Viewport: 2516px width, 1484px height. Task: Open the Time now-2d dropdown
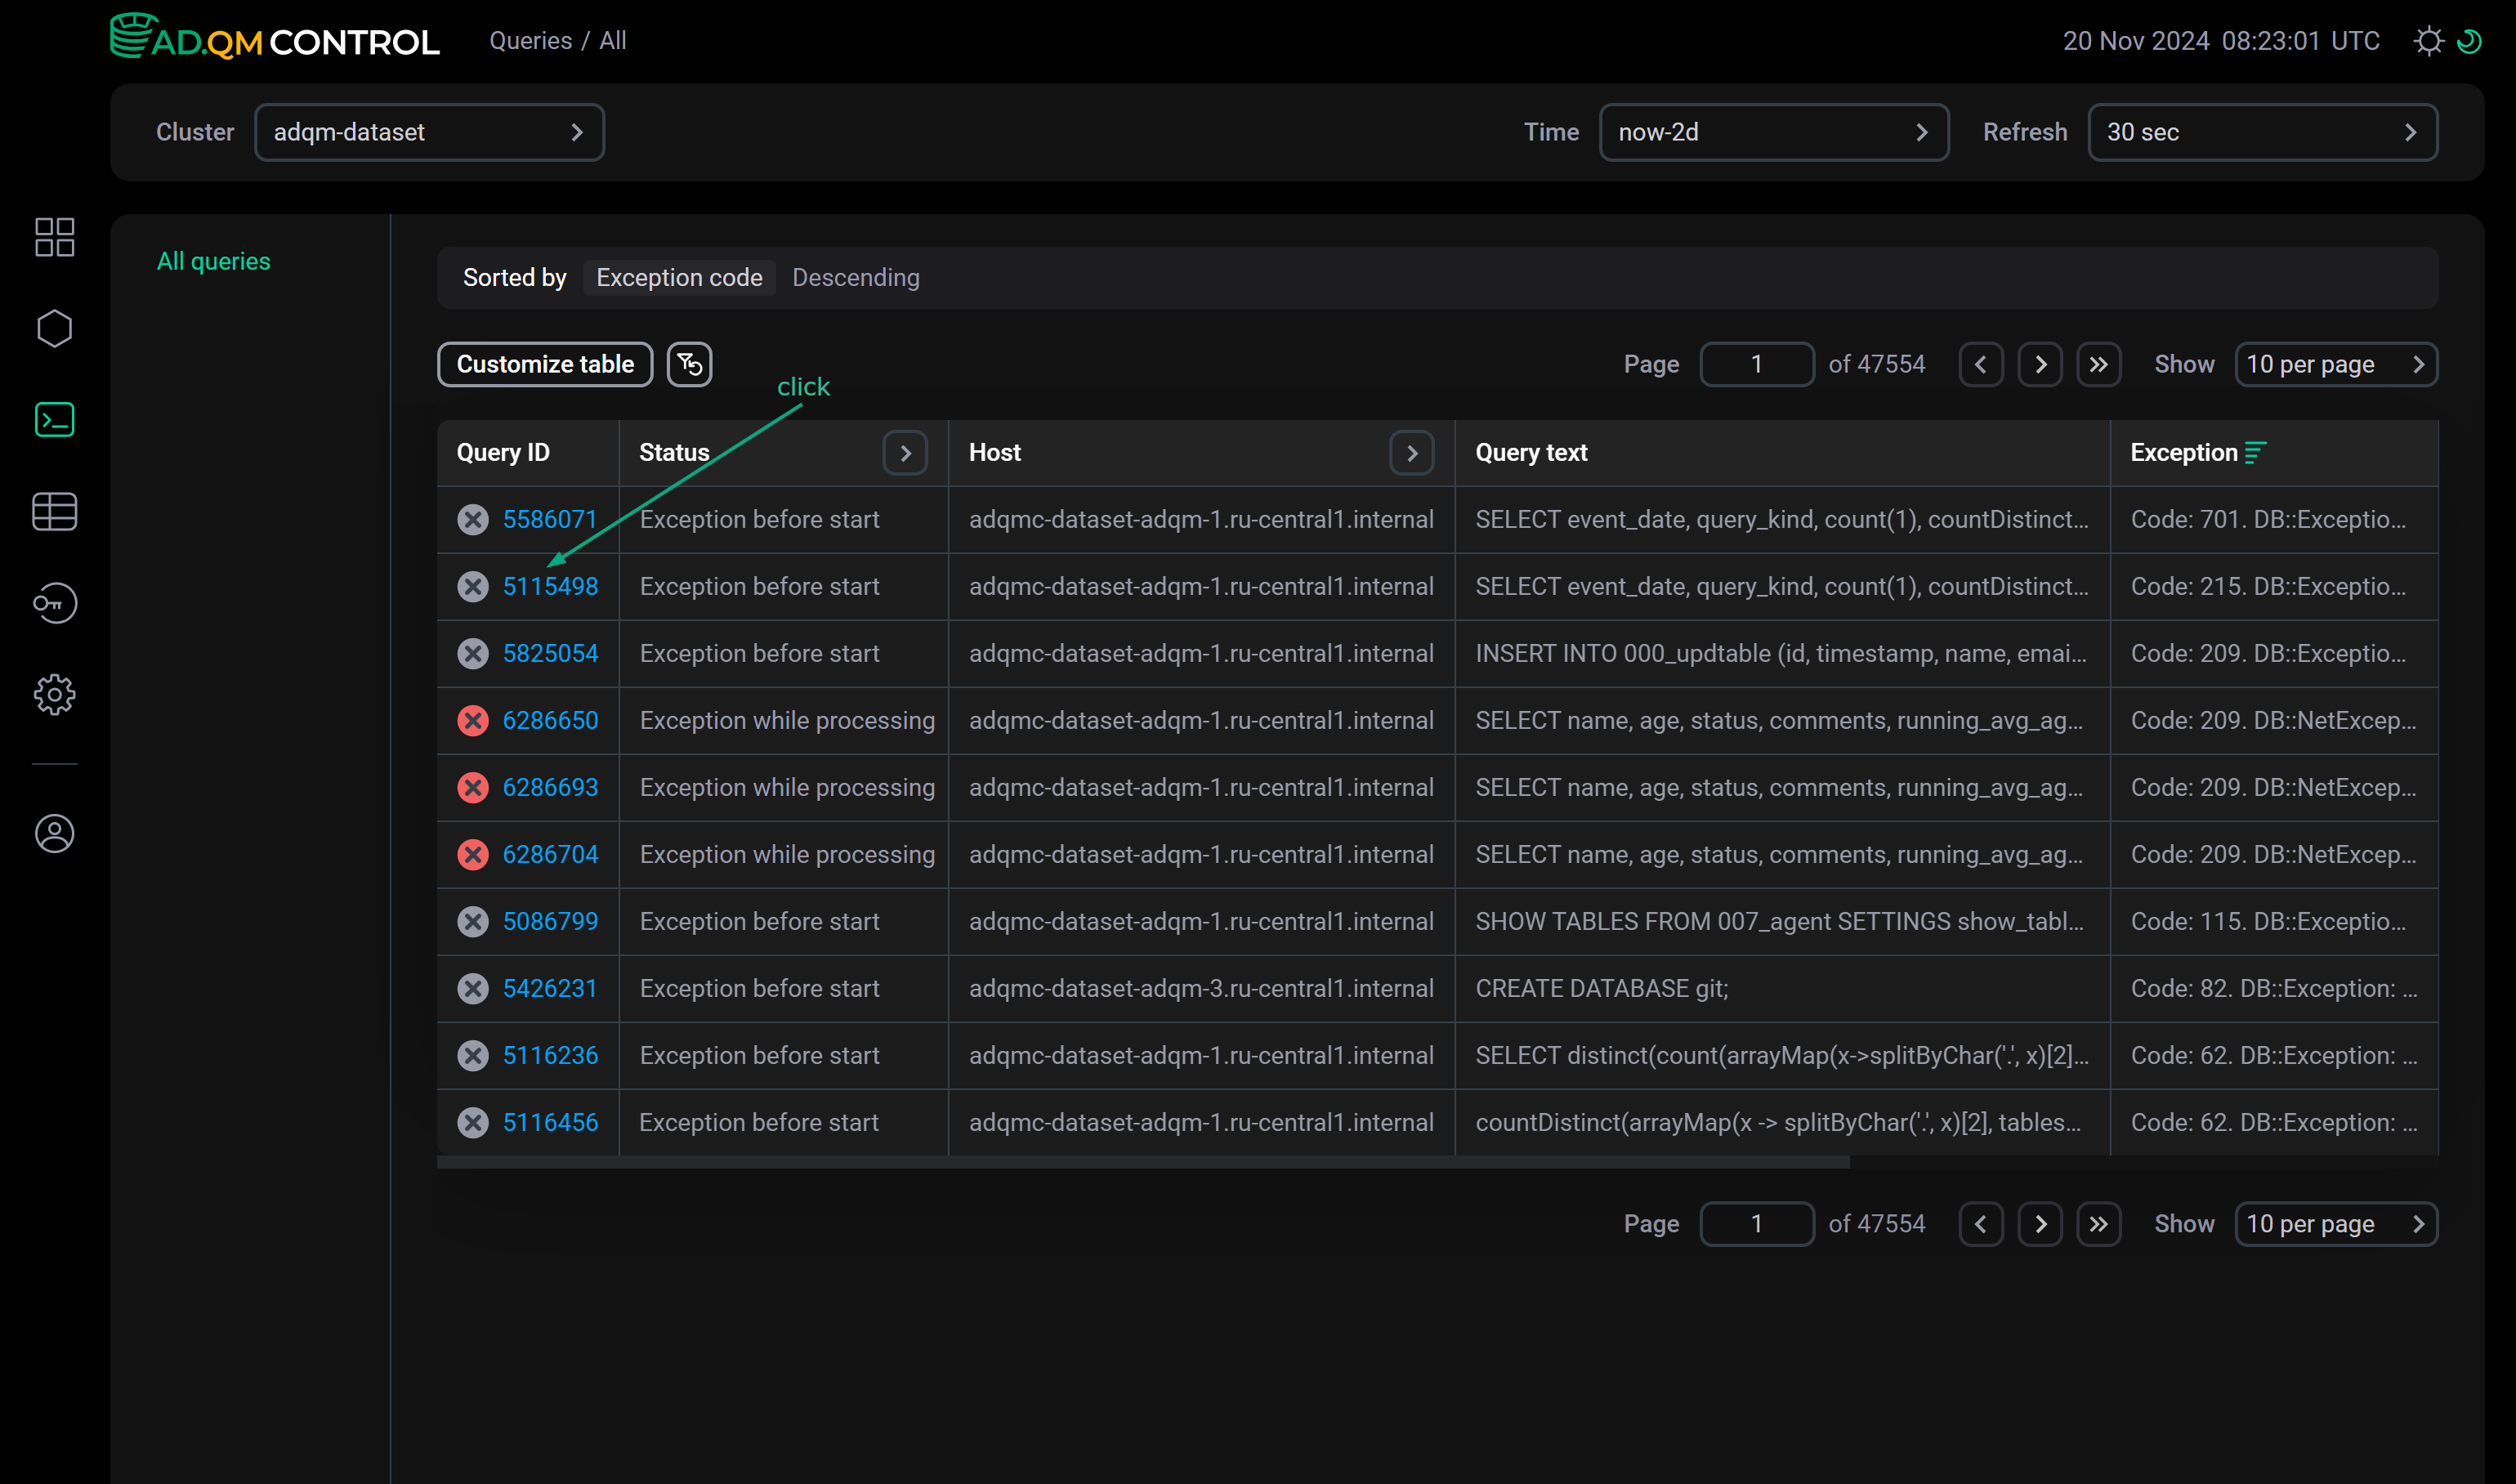point(1773,132)
